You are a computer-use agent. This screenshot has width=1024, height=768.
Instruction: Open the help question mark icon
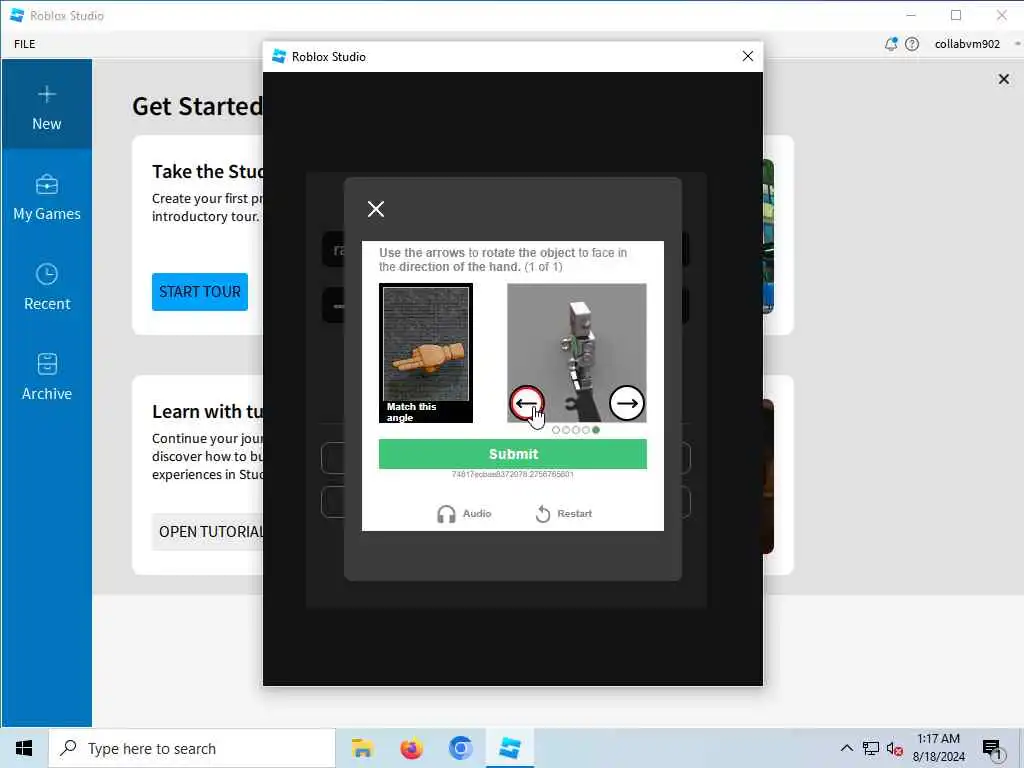[912, 44]
